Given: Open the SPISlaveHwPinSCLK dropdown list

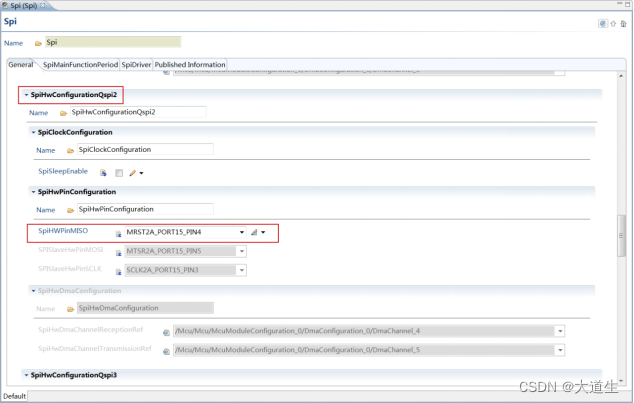Looking at the screenshot, I should point(242,270).
